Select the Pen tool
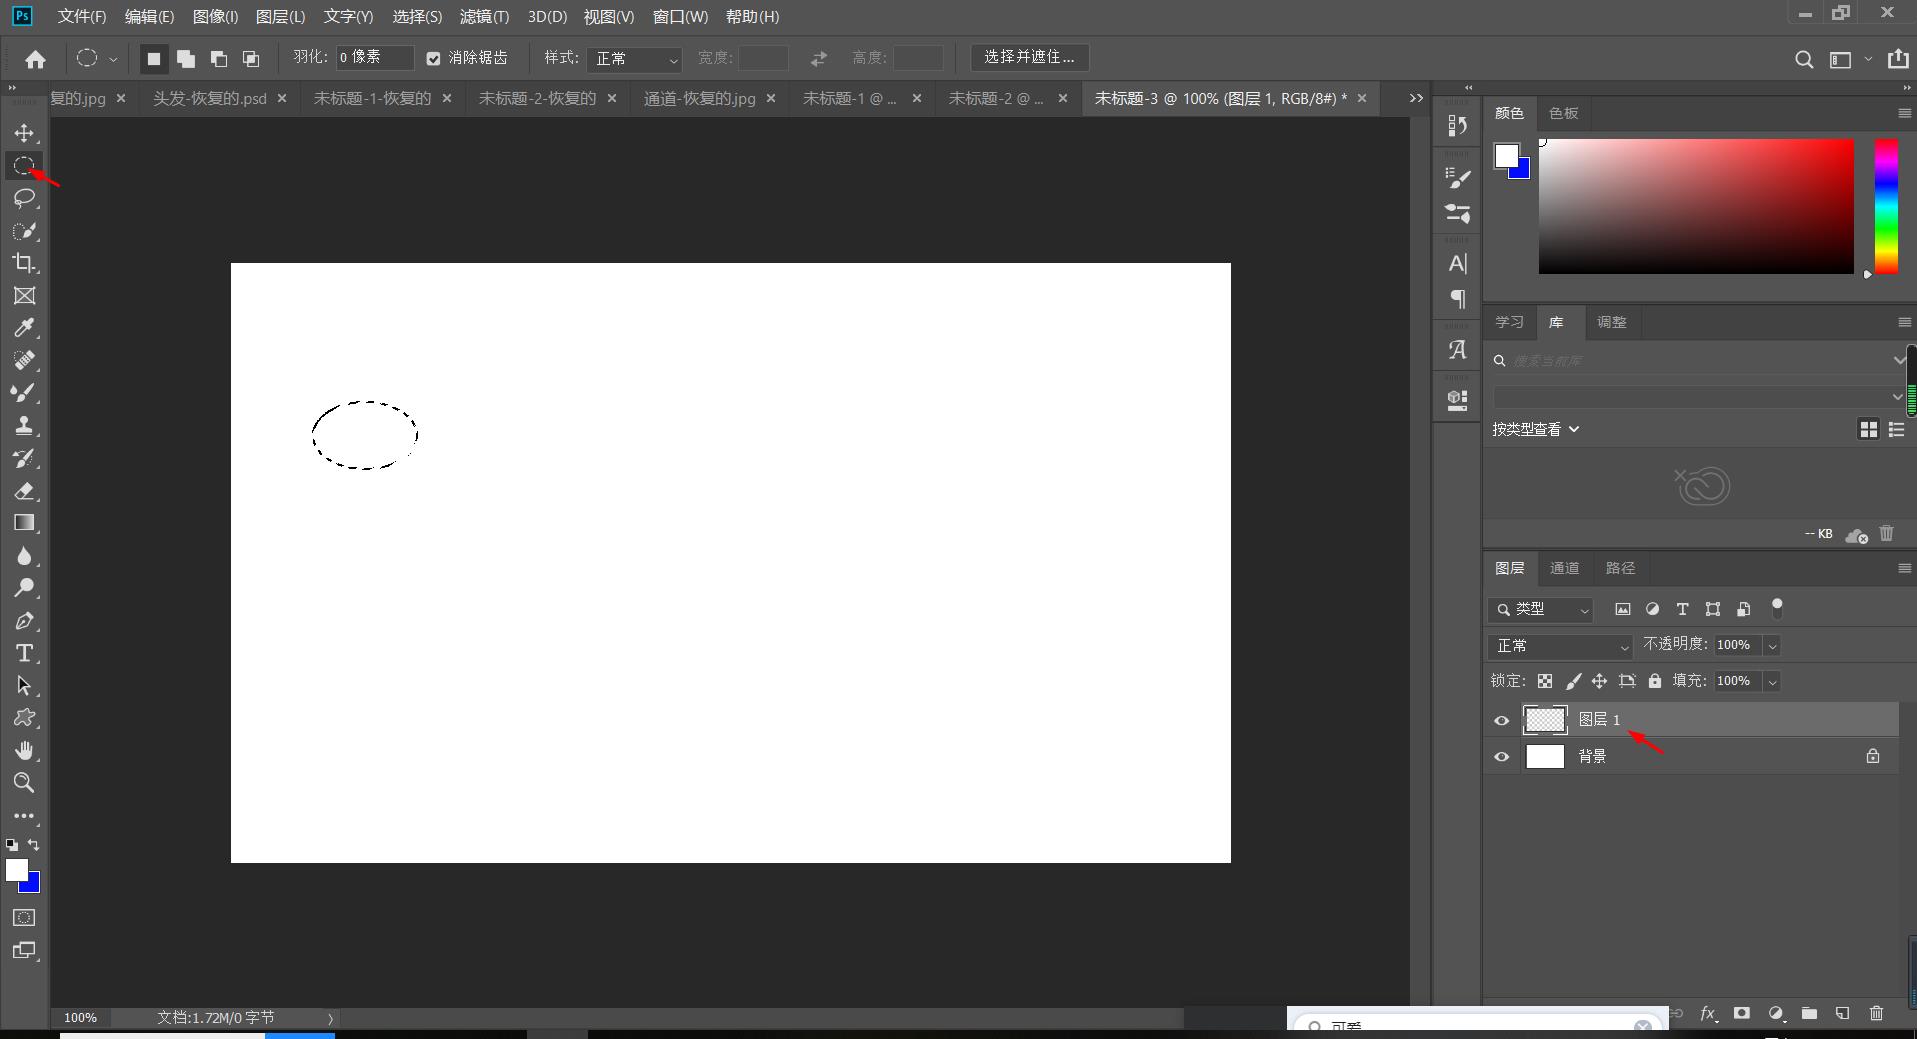 (24, 621)
